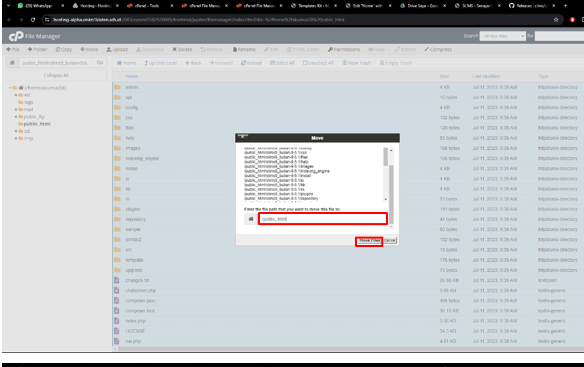Cancel the Move dialog
584x367 pixels.
pos(390,241)
